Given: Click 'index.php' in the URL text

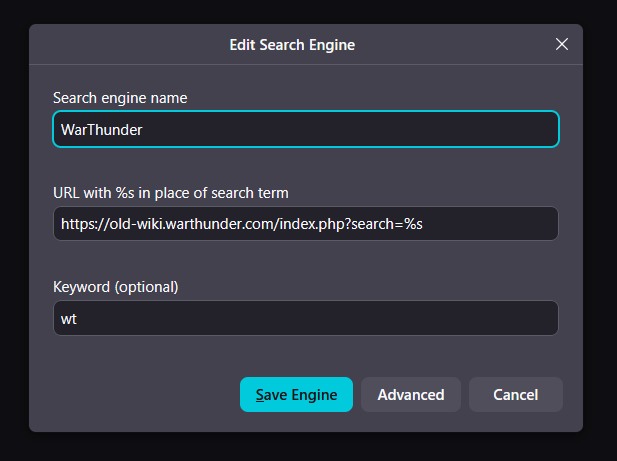Looking at the screenshot, I should (314, 224).
